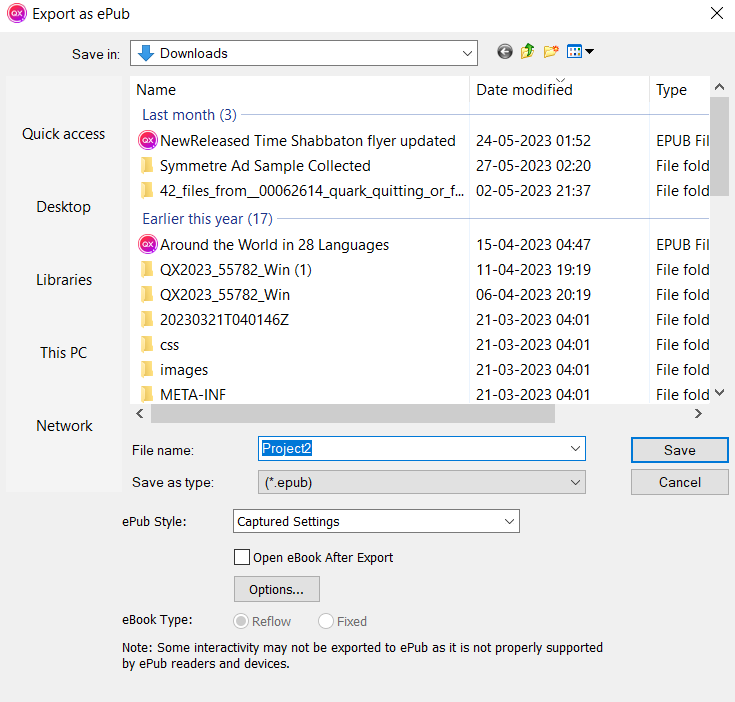Click folder icon of Symmetre Ad Sample Collected

click(x=147, y=165)
